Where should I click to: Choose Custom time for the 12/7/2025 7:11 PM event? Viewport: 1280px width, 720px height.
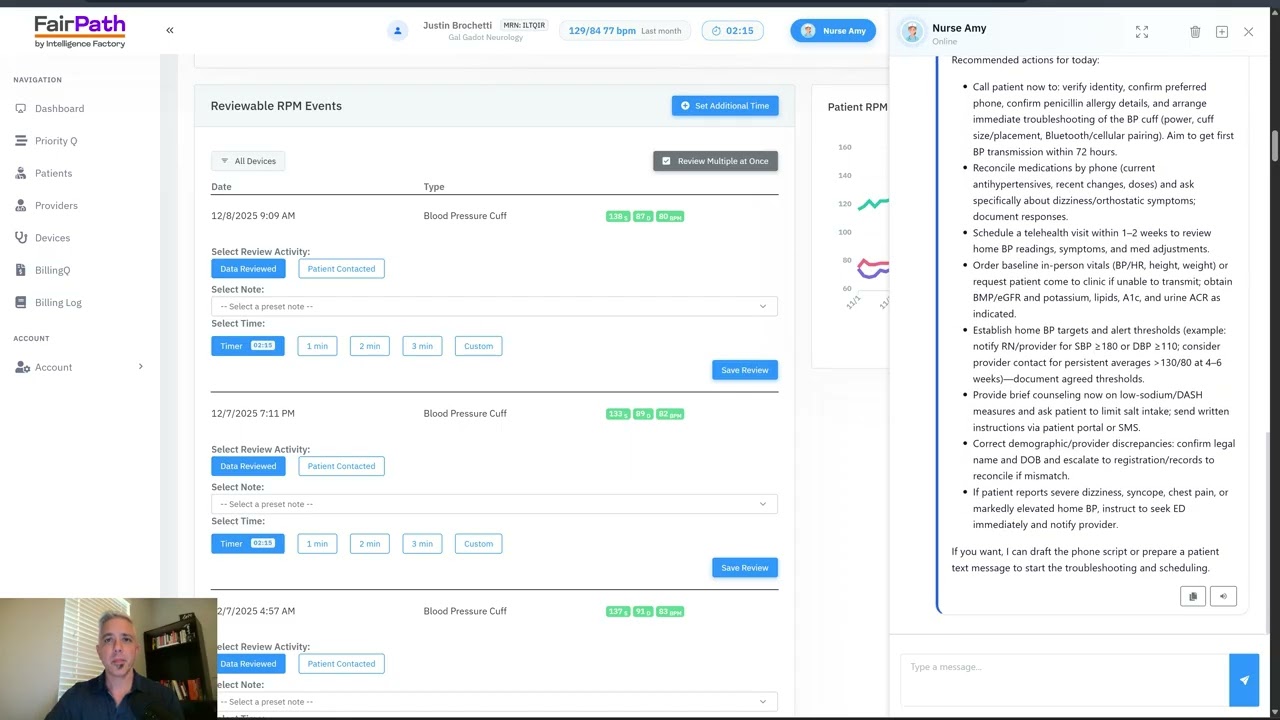pyautogui.click(x=478, y=544)
